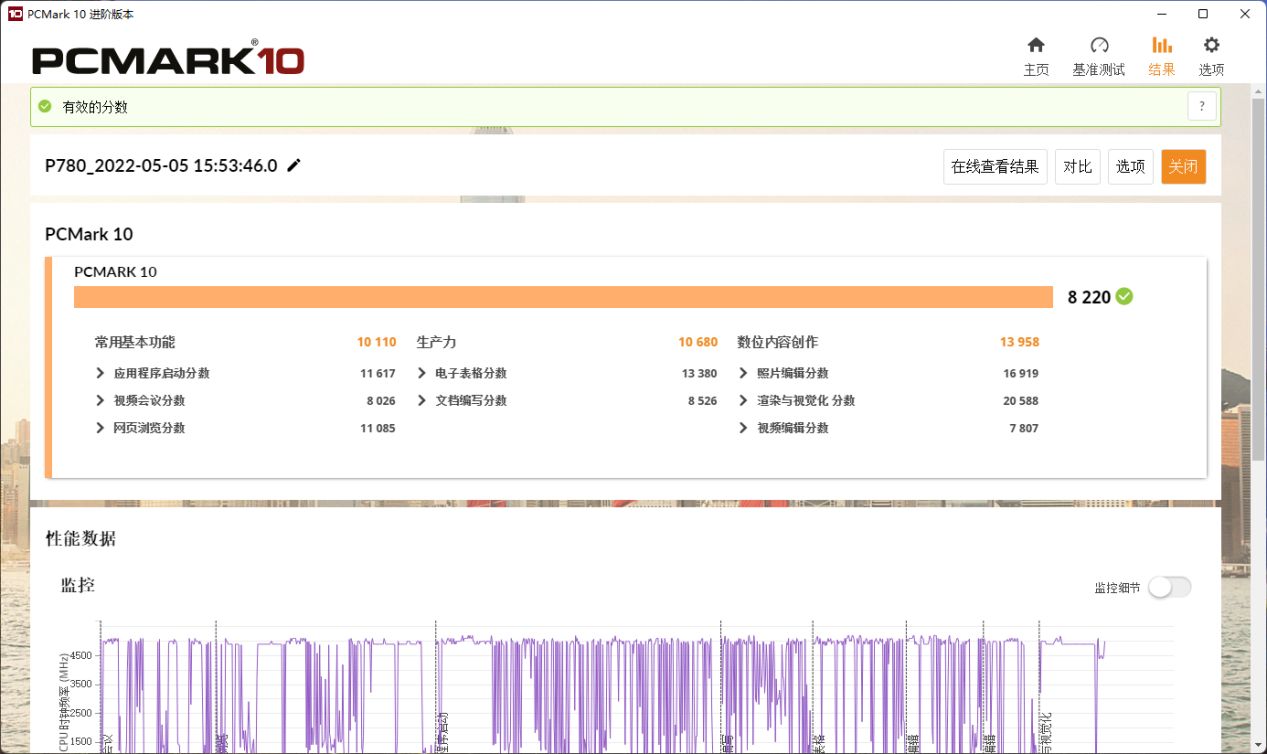Image resolution: width=1267 pixels, height=754 pixels.
Task: Open the 主页 home icon
Action: coord(1036,45)
